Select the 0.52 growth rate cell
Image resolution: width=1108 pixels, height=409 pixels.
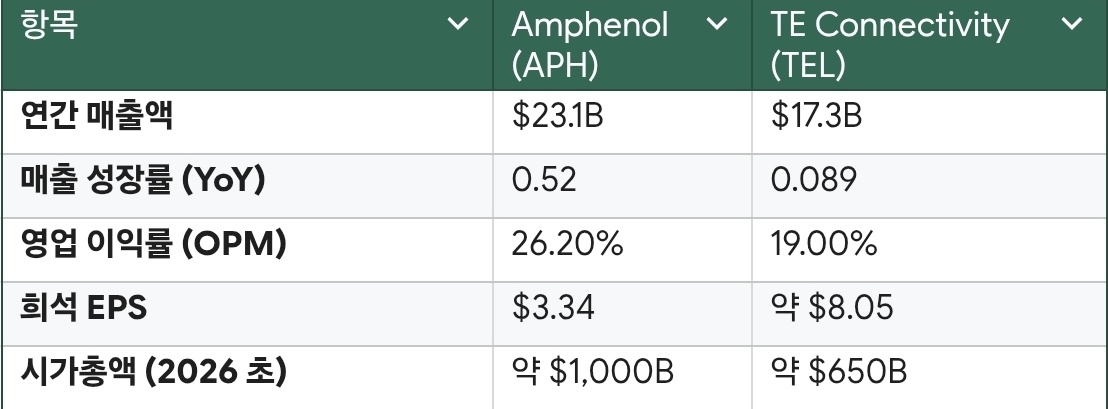[622, 186]
